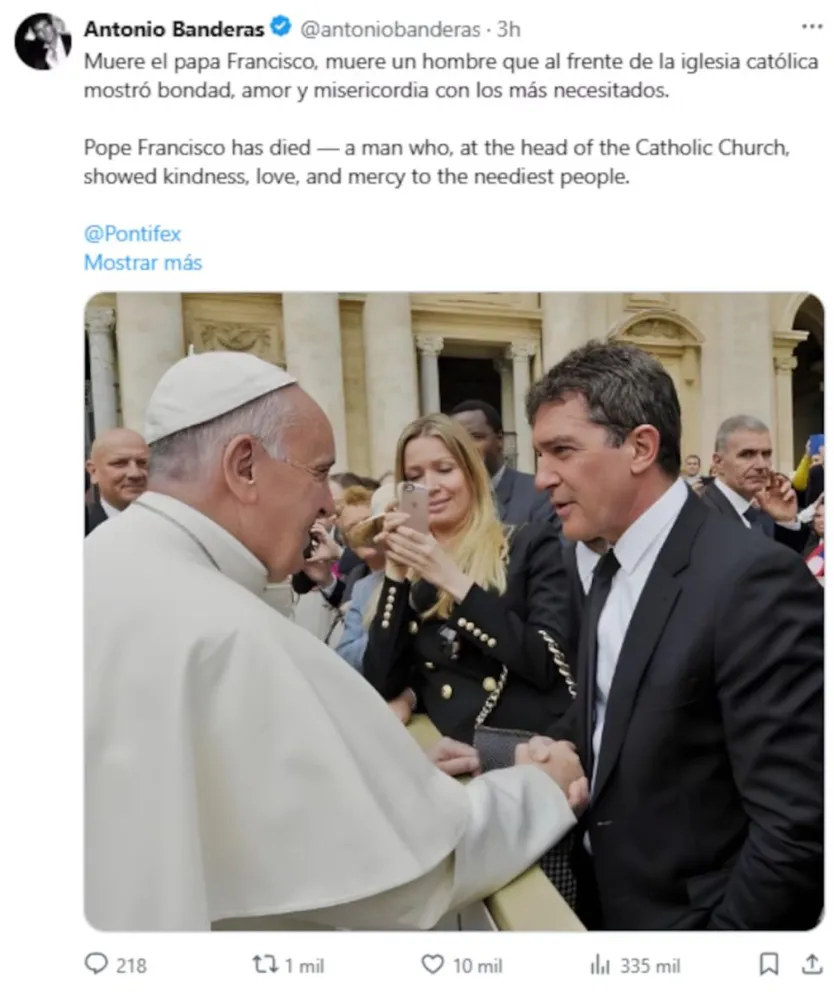This screenshot has height=992, width=834.
Task: Like the tweet
Action: (432, 965)
